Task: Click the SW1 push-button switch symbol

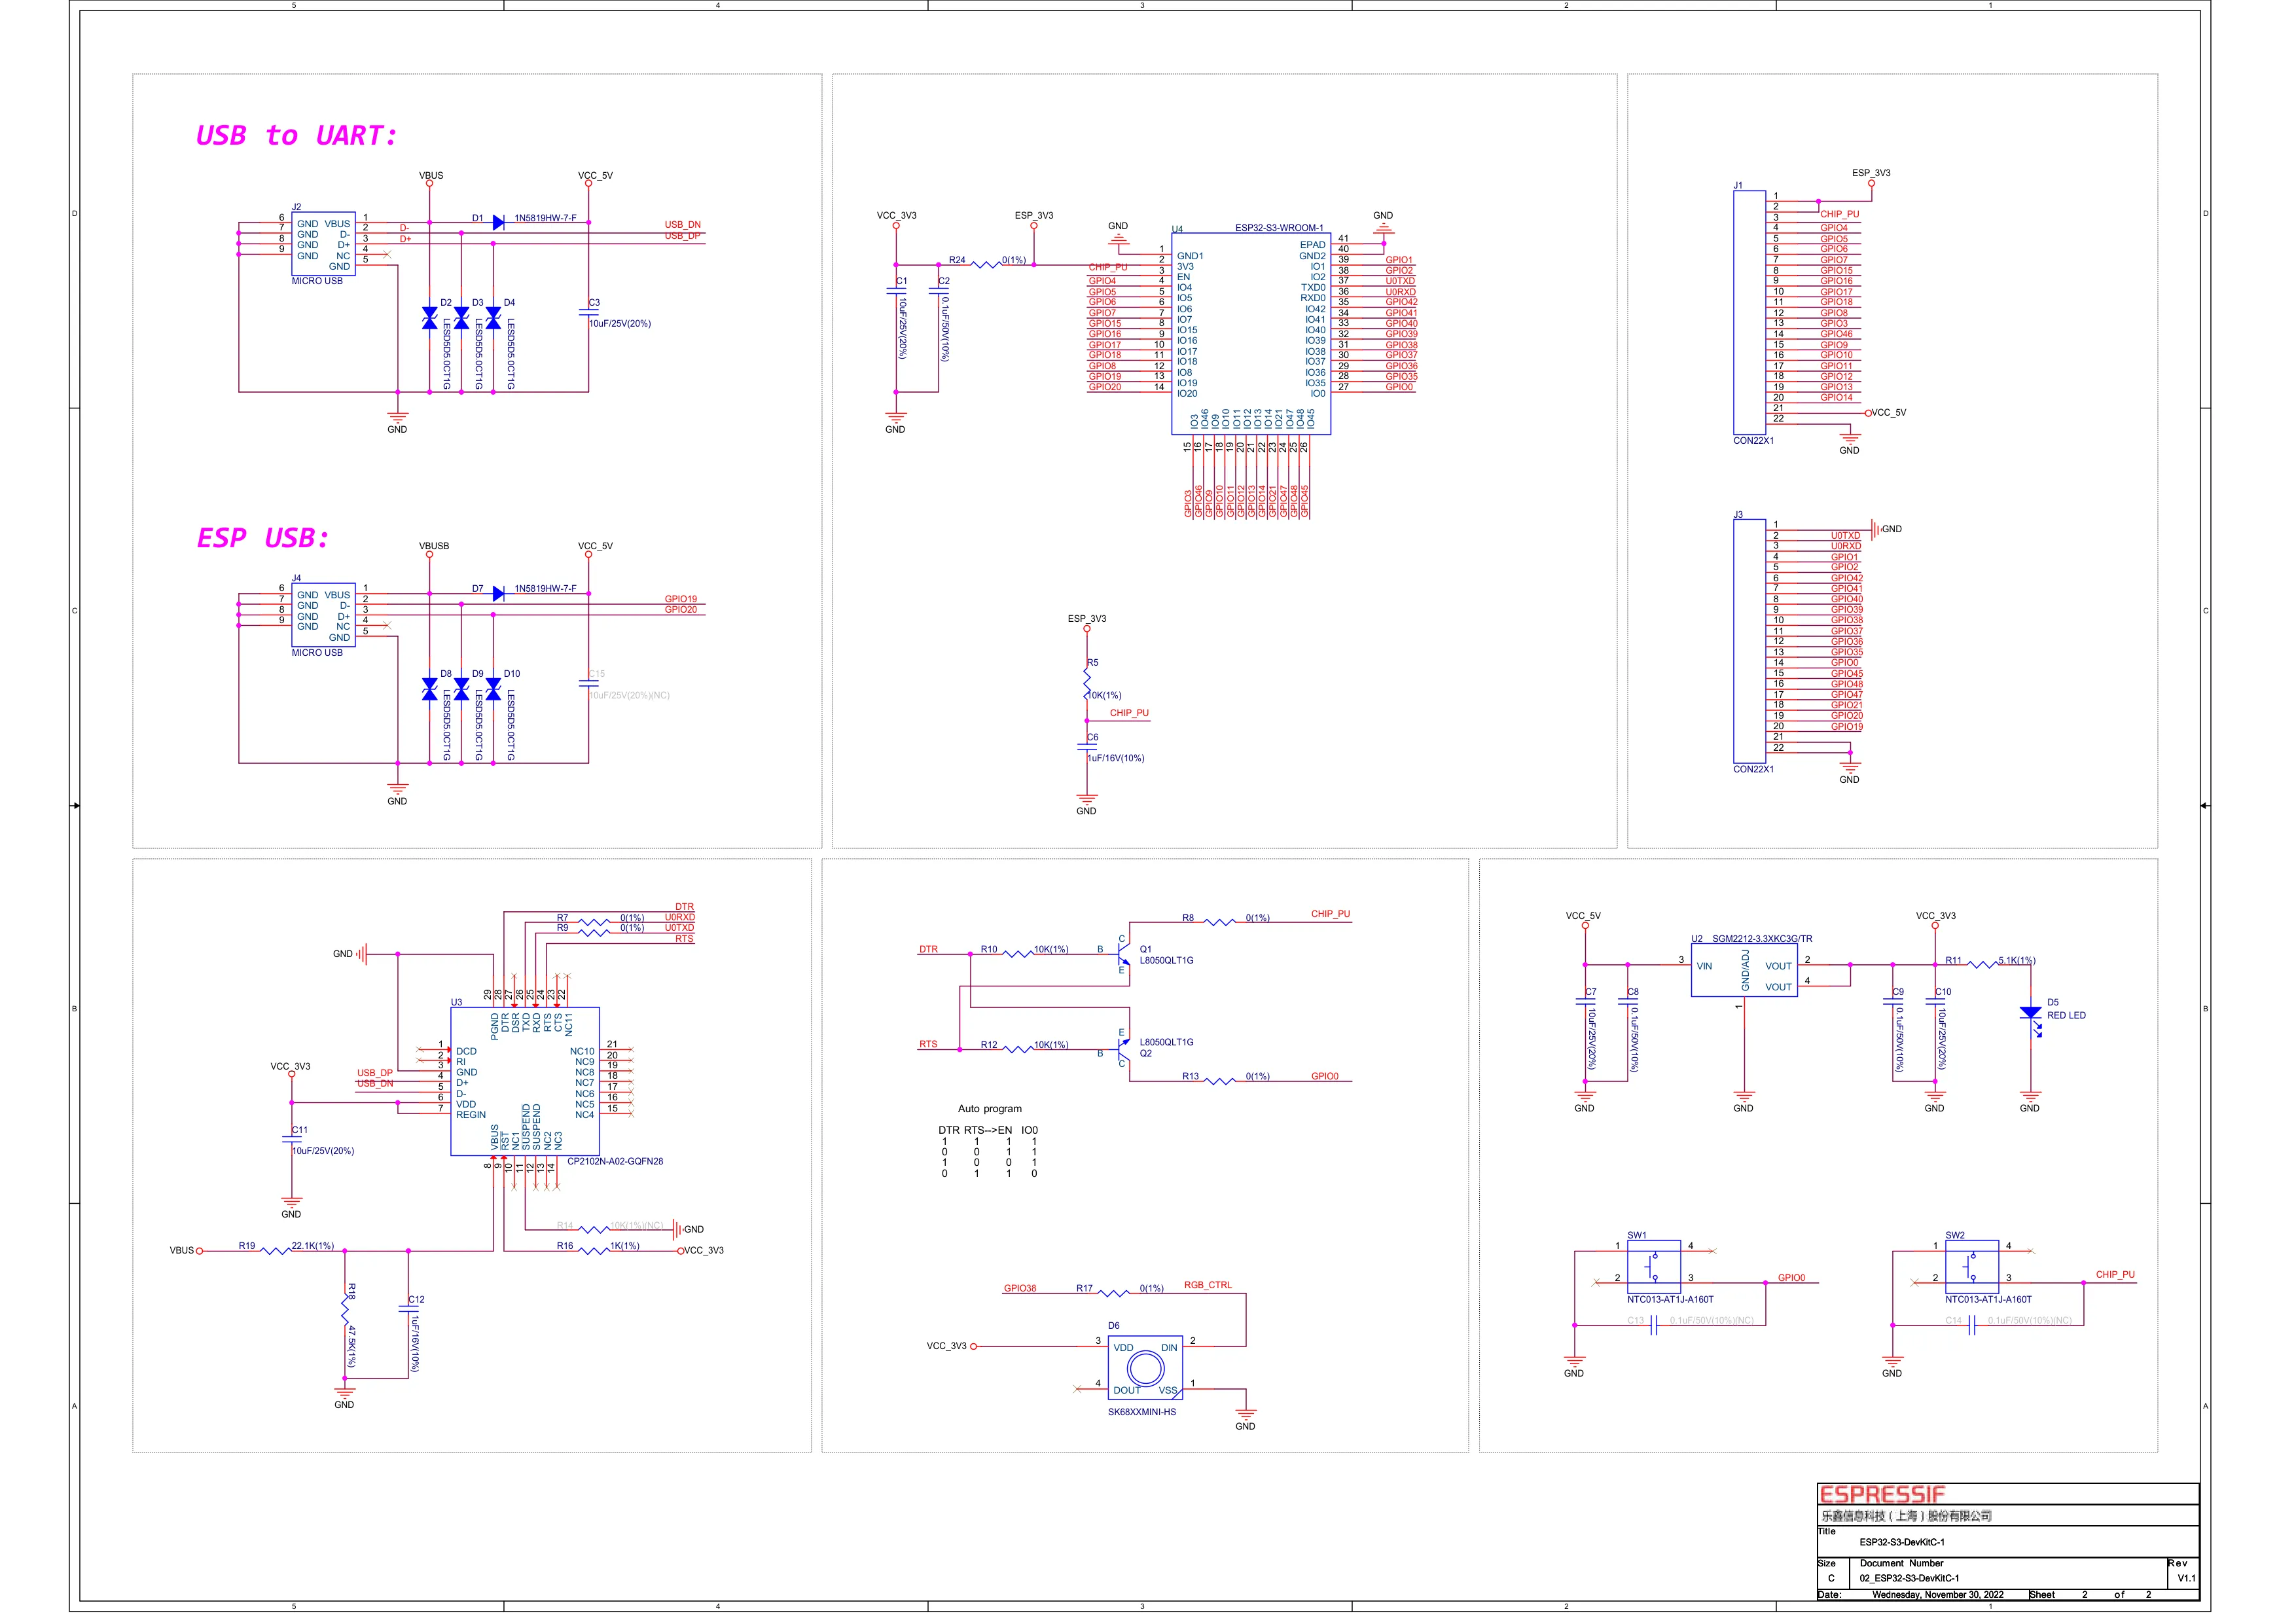Action: (1653, 1267)
